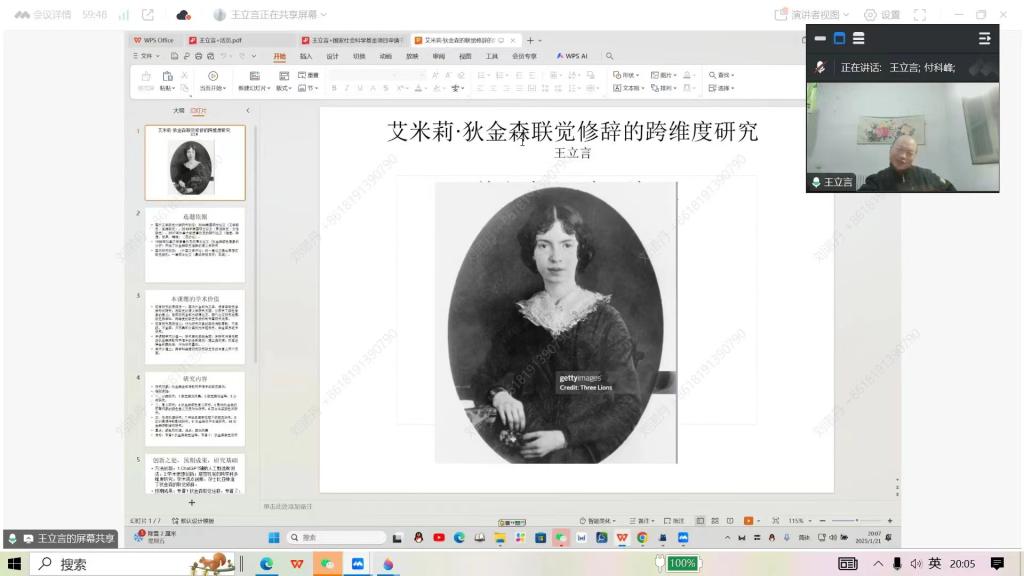Viewport: 1024px width, 576px height.
Task: Toggle the 备注 notes pane in status bar
Action: [x=644, y=521]
